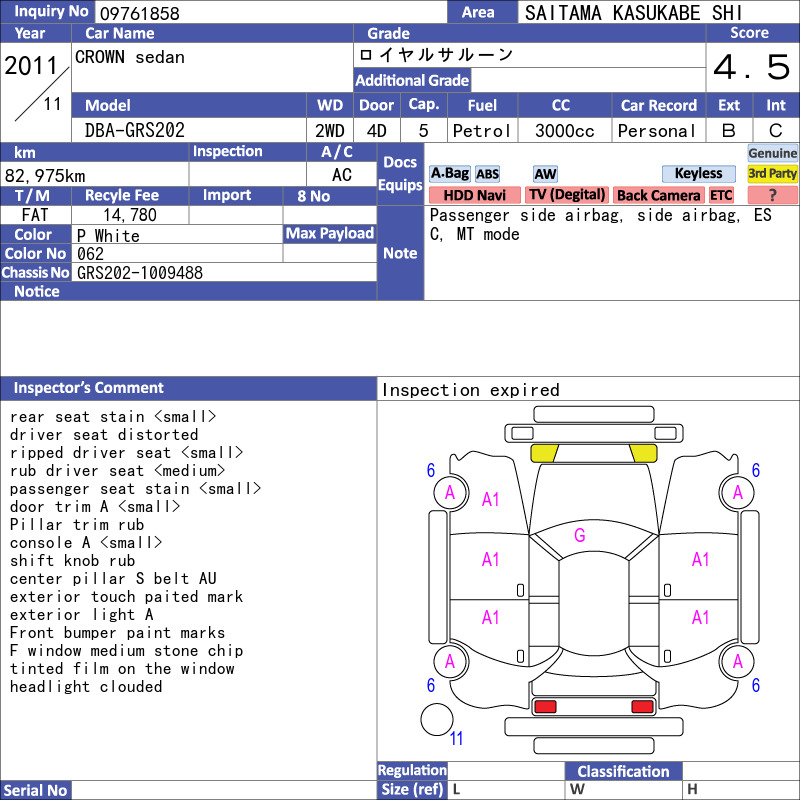Click the left red taillight marker
Screen dimensions: 800x800
pos(545,707)
